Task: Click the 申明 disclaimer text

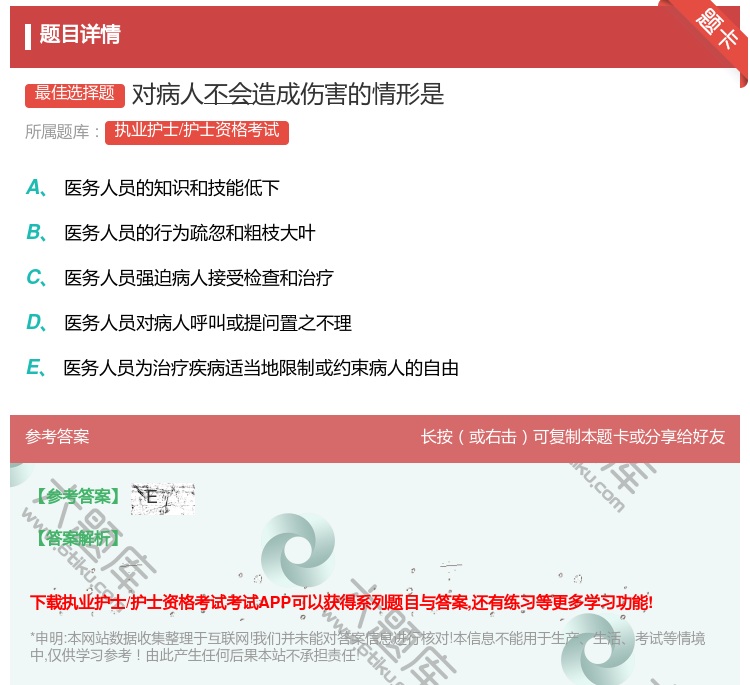Action: click(367, 646)
